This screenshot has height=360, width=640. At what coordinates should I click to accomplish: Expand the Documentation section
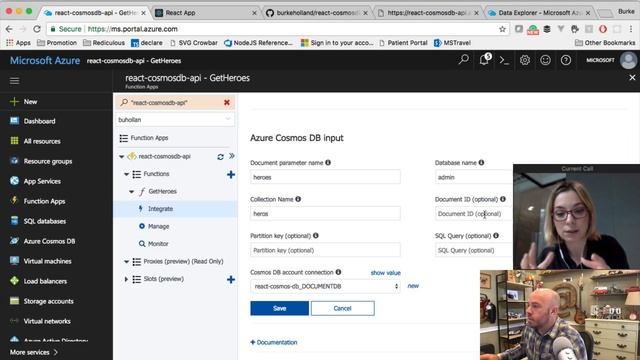pyautogui.click(x=274, y=342)
